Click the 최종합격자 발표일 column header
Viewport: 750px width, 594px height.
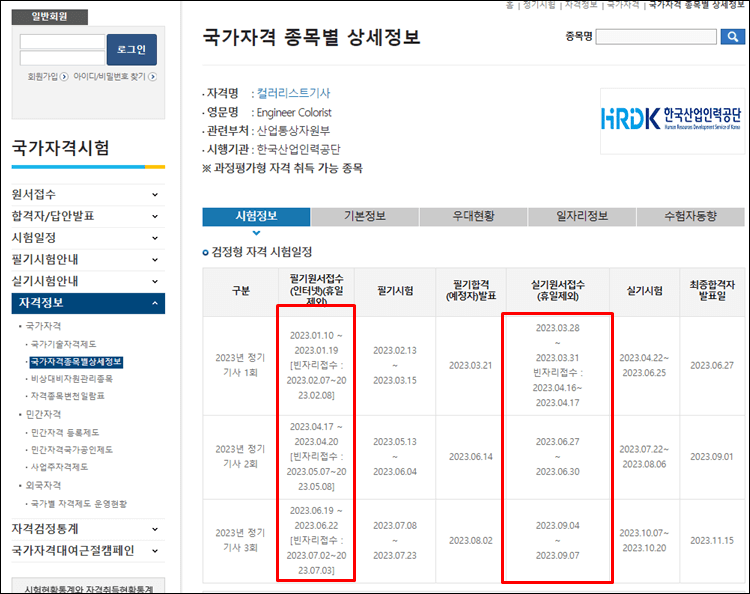click(712, 291)
